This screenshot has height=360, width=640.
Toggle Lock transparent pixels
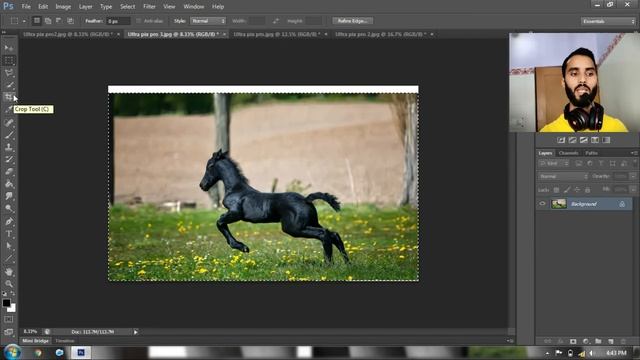[556, 190]
